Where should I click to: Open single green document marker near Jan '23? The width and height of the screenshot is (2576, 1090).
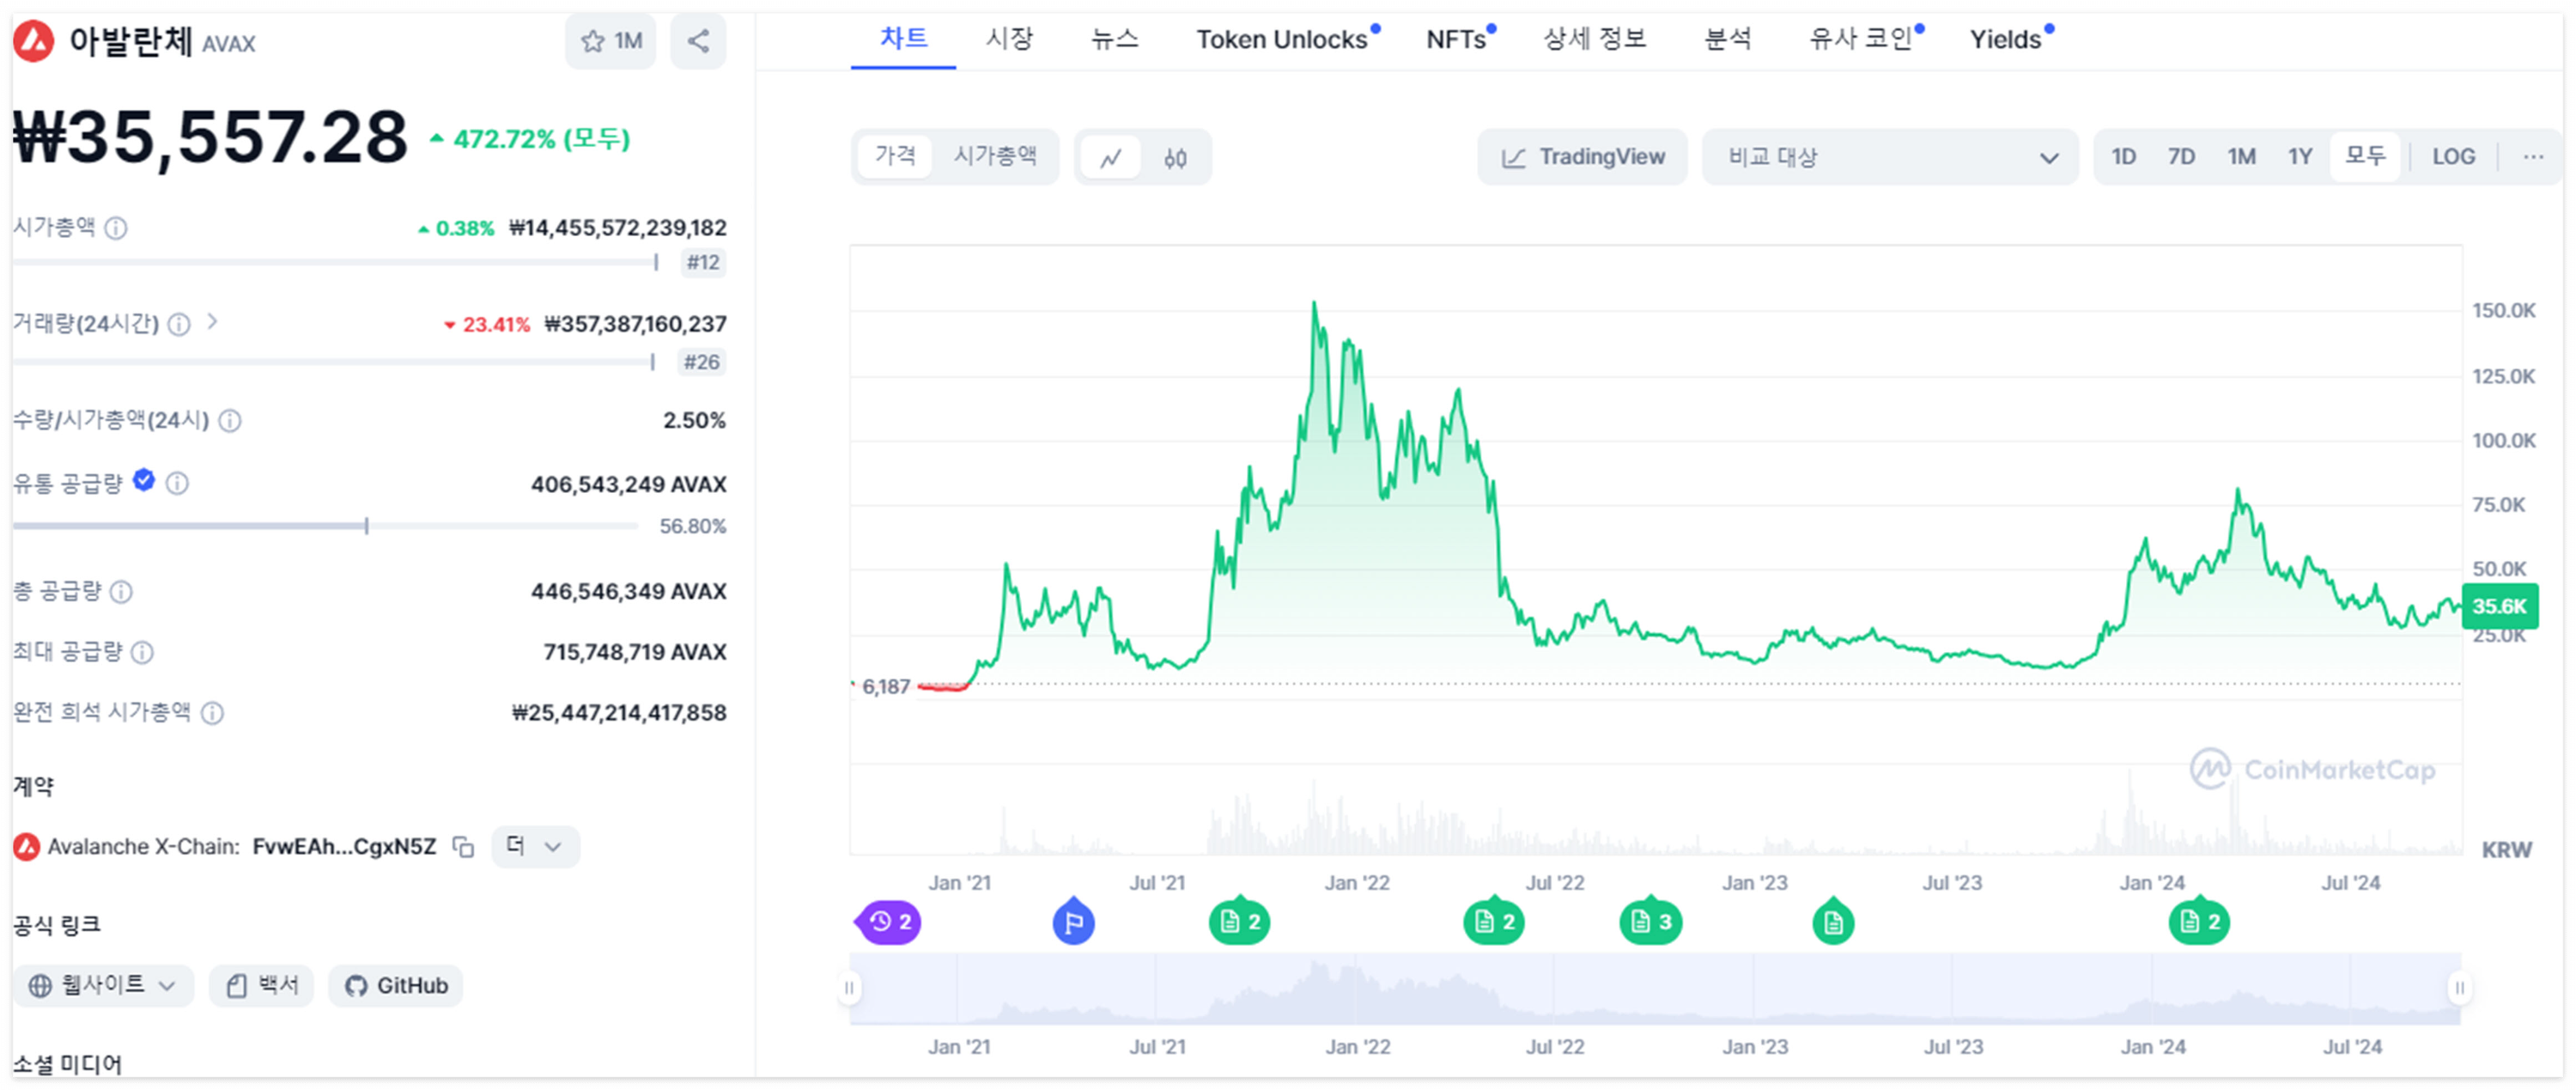tap(1833, 921)
